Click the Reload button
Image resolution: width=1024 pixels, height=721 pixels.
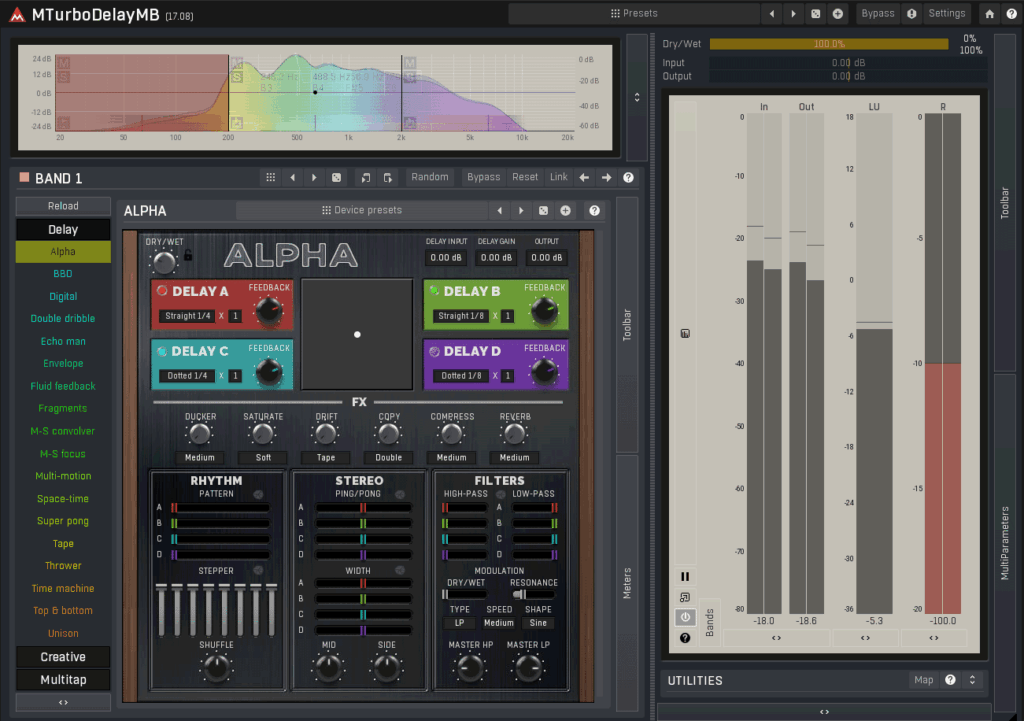coord(63,206)
